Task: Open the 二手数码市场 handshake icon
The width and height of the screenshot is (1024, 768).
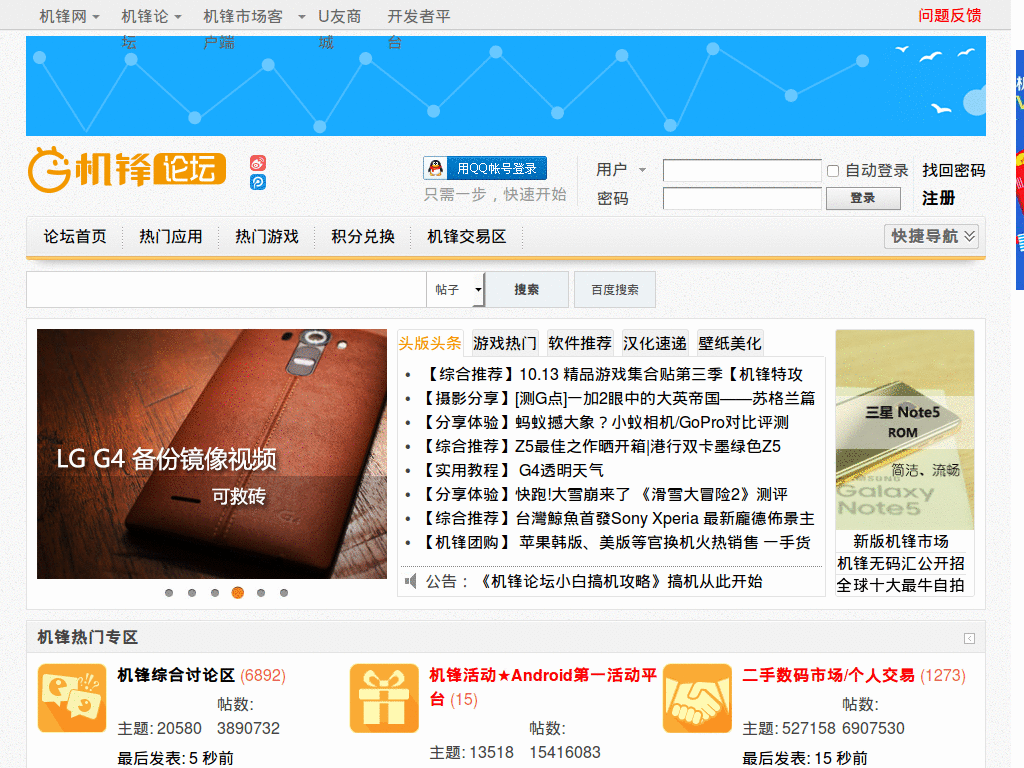Action: [697, 698]
